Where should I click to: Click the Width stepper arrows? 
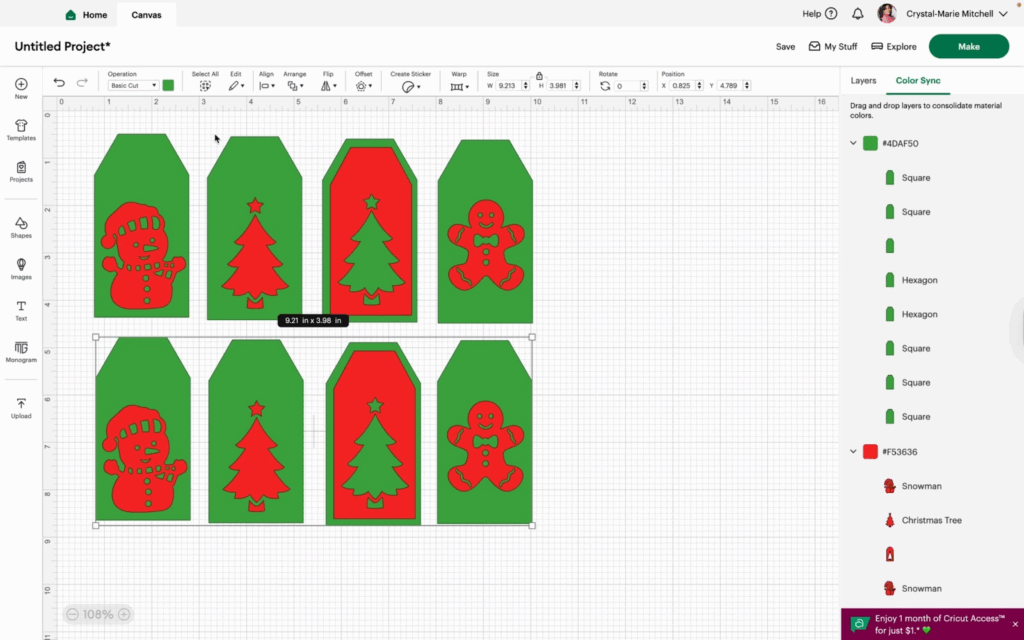point(526,86)
